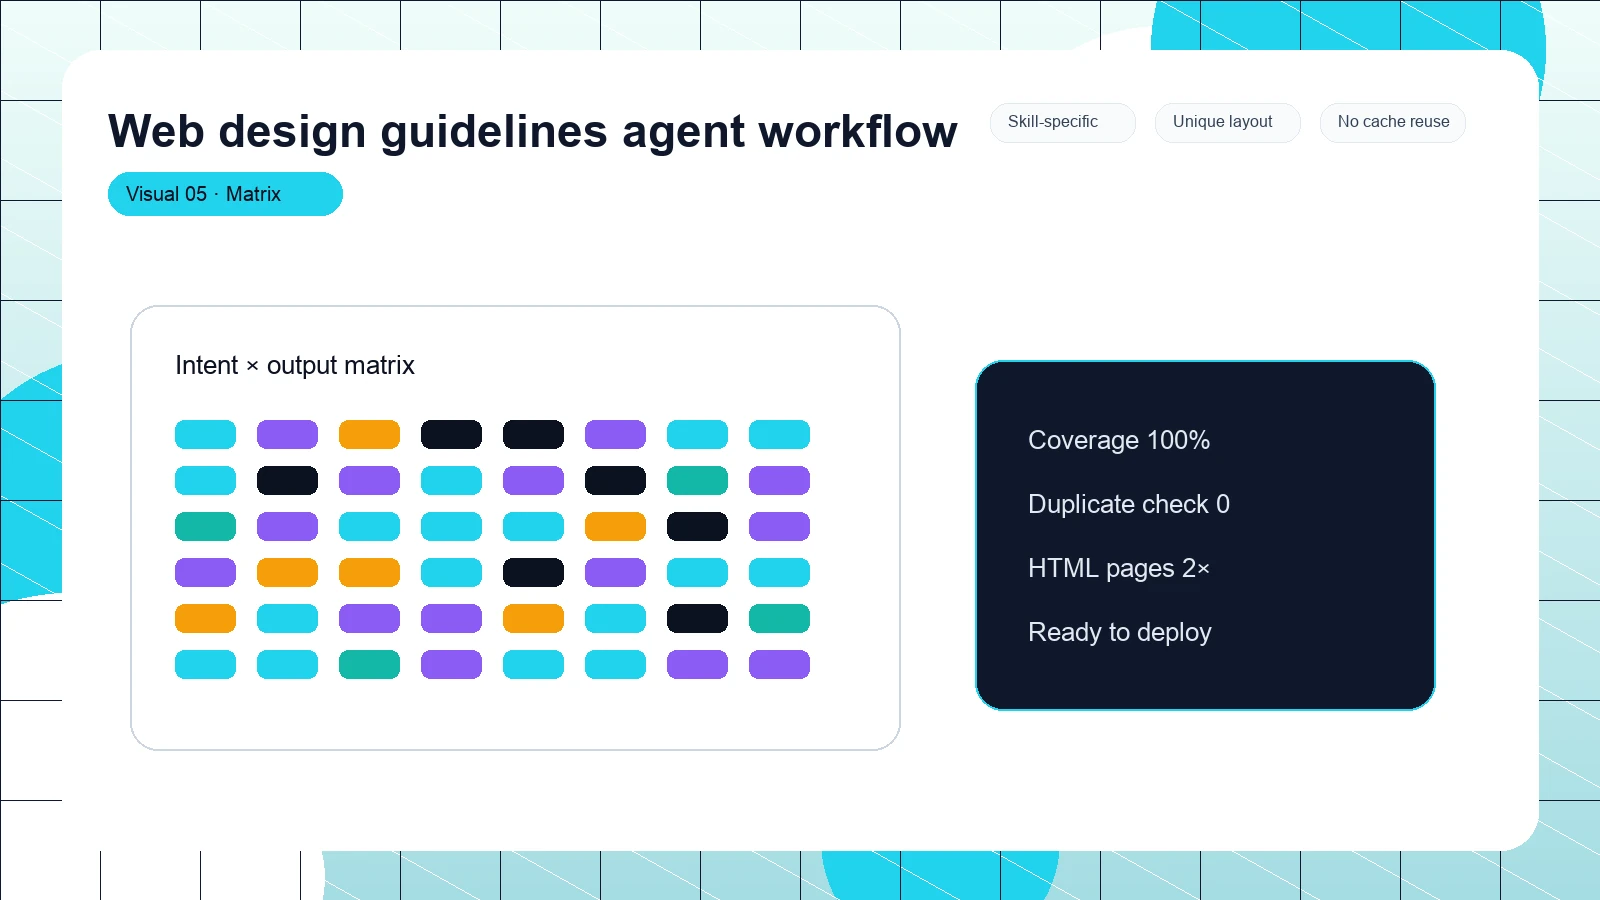Screen dimensions: 1600x900
Task: Click the teal cell in the matrix's fifth row
Action: pyautogui.click(x=779, y=618)
